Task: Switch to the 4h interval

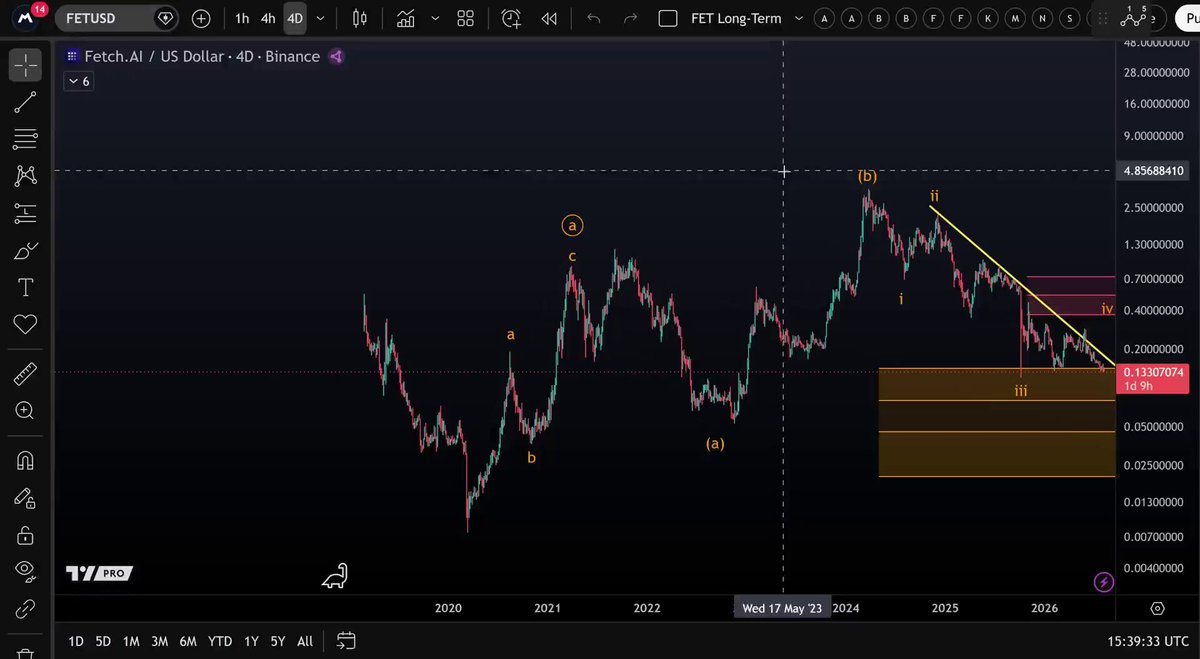Action: (268, 18)
